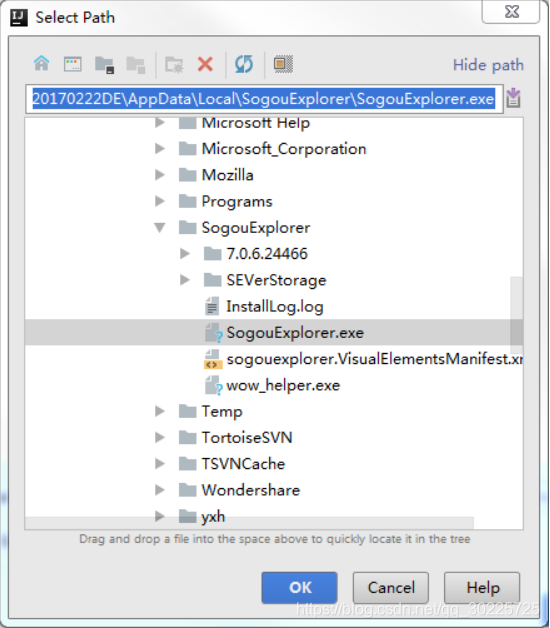Close the Select Path dialog
550x628 pixels.
[x=511, y=12]
